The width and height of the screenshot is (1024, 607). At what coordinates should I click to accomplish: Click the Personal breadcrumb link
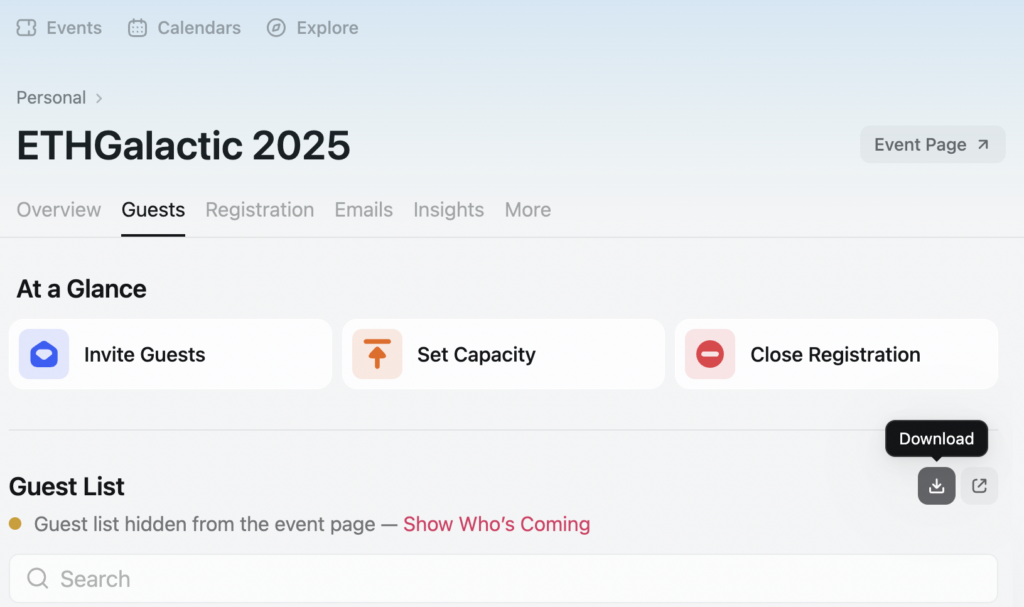coord(51,98)
